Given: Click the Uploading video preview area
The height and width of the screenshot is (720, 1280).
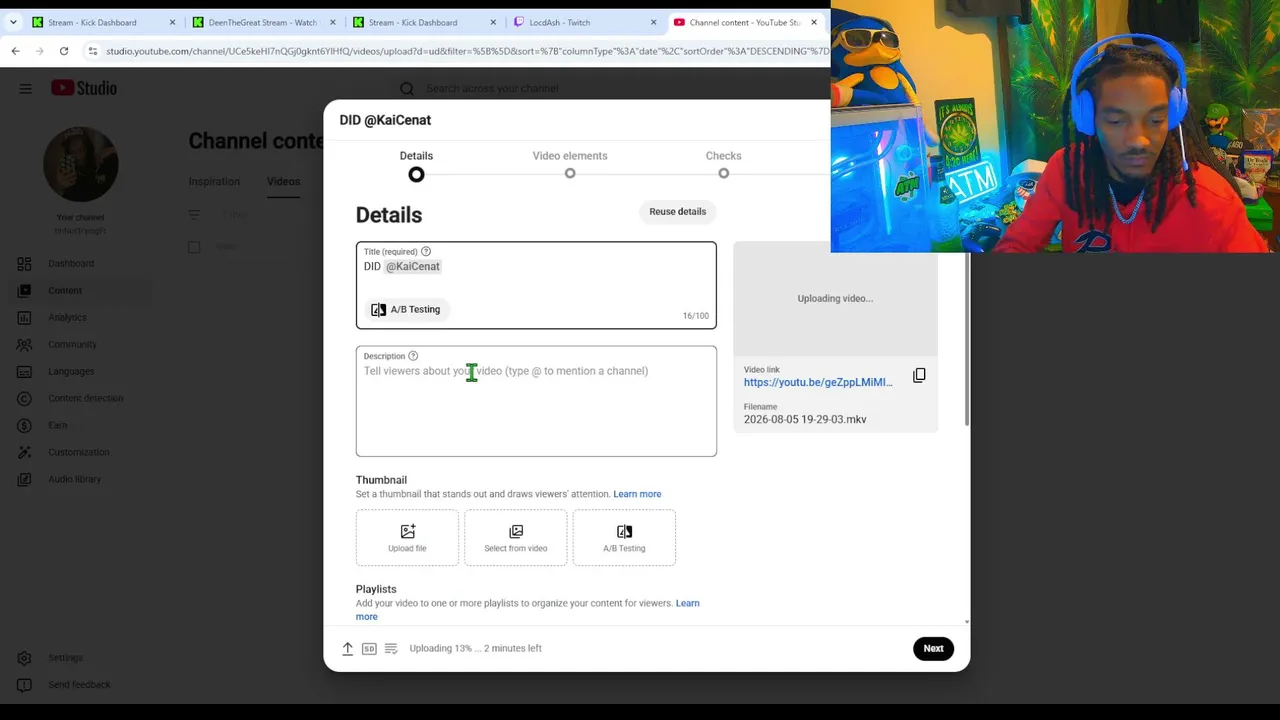Looking at the screenshot, I should (835, 298).
